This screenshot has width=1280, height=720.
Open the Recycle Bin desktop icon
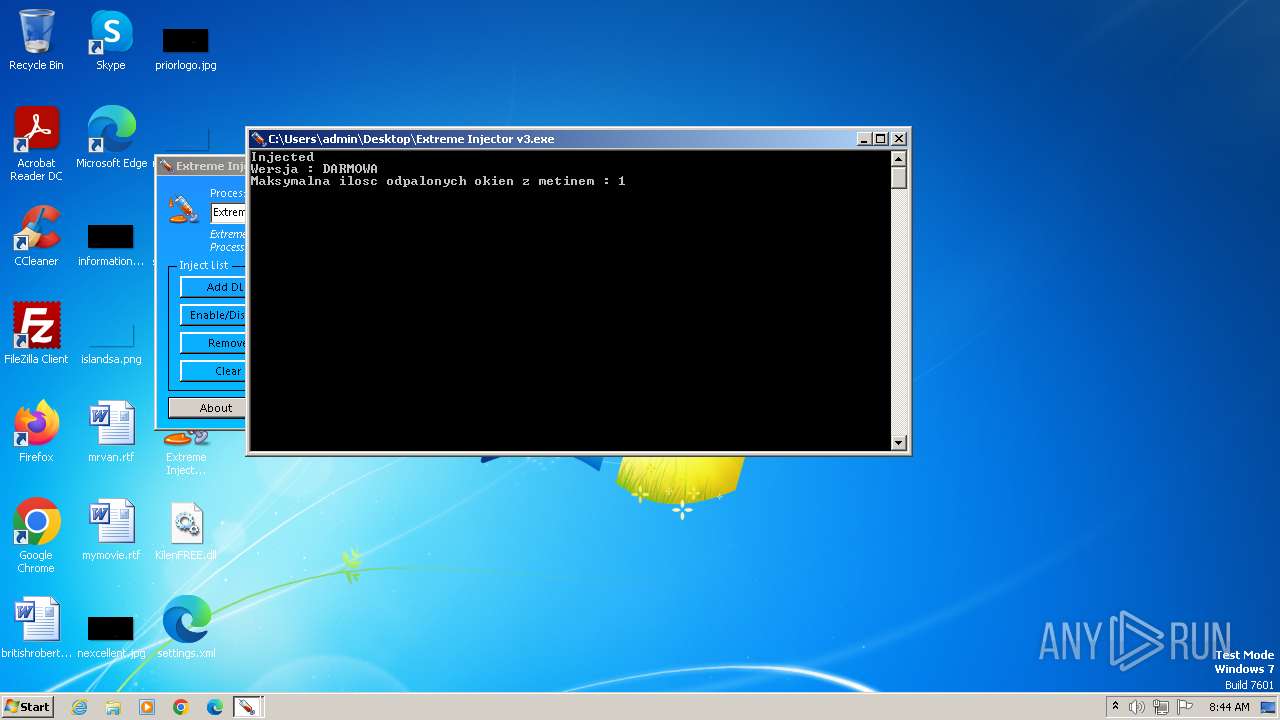36,40
